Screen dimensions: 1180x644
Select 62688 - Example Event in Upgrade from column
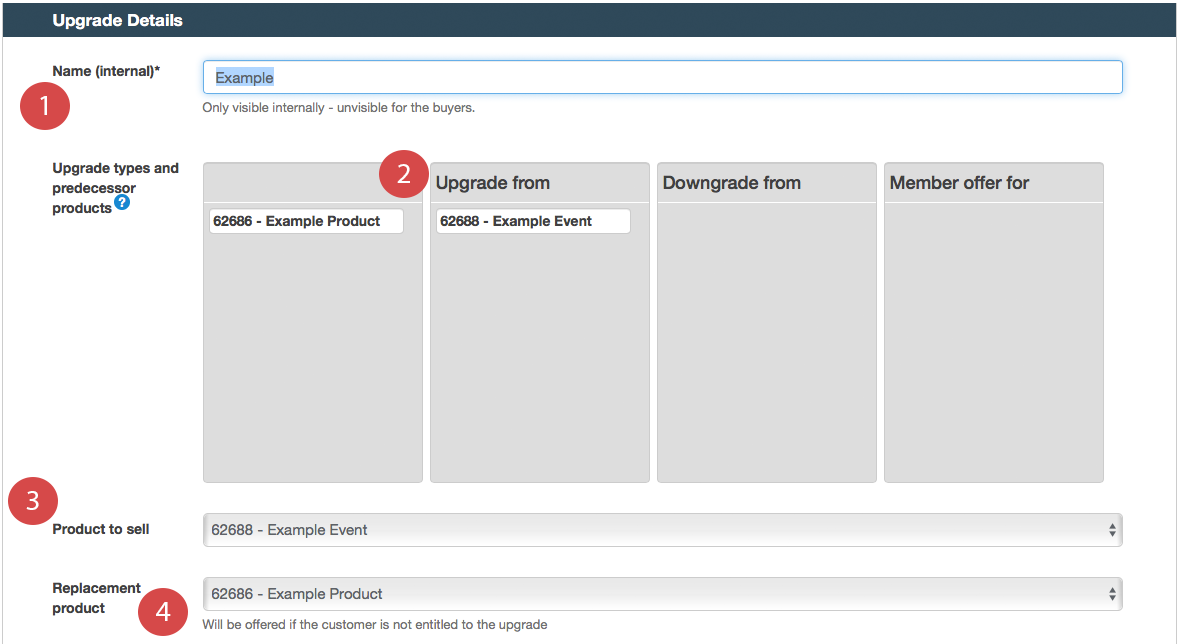(532, 221)
